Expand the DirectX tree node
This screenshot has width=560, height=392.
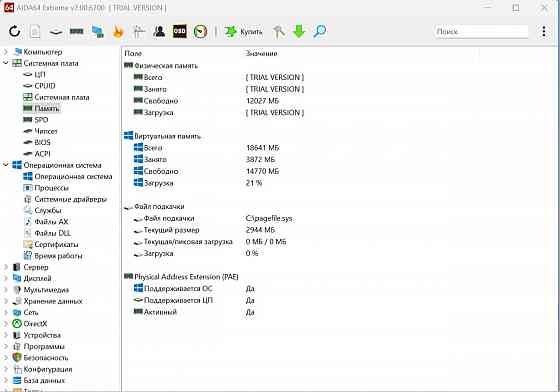pos(6,324)
